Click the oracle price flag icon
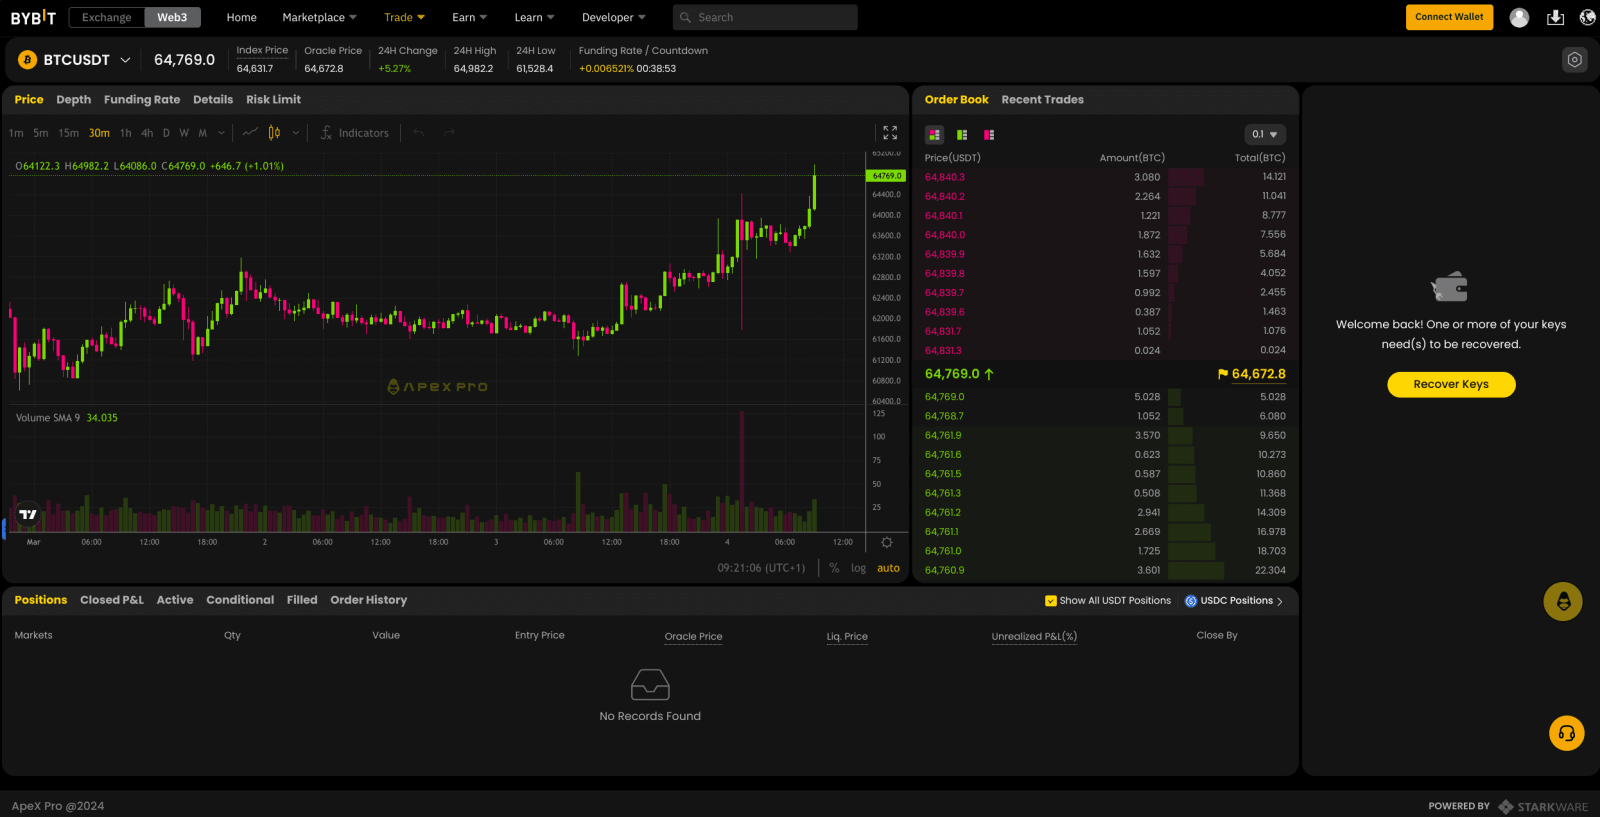The image size is (1600, 817). click(1222, 374)
